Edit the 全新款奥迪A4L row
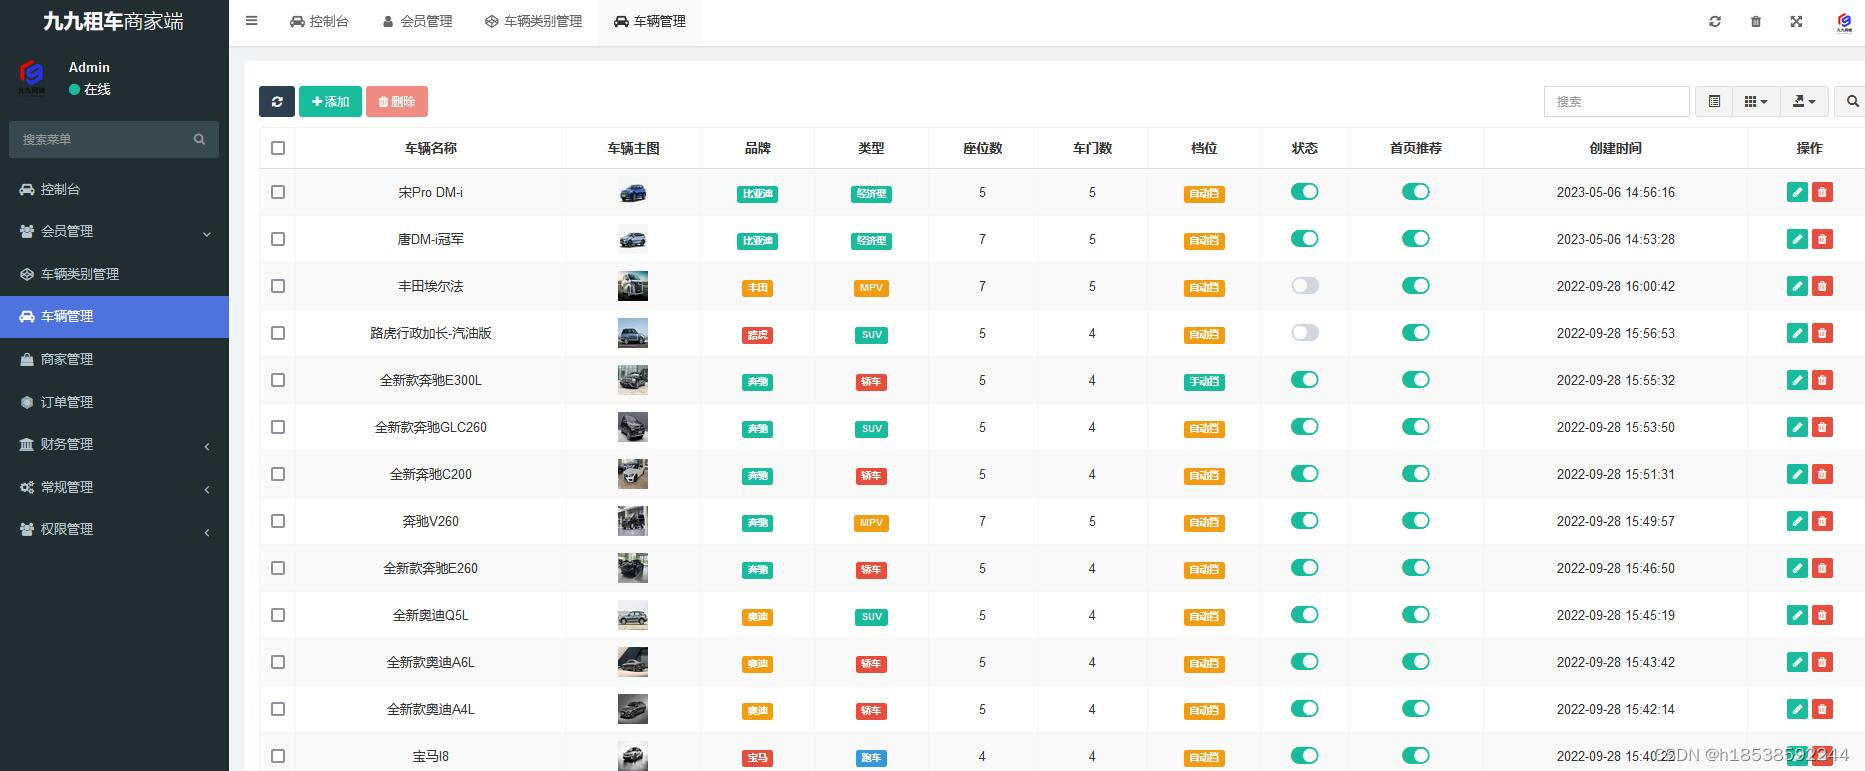 [1797, 709]
